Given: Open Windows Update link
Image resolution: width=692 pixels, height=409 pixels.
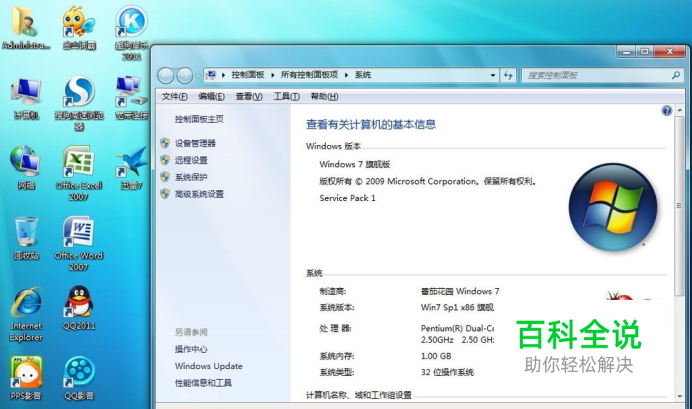Looking at the screenshot, I should point(208,366).
